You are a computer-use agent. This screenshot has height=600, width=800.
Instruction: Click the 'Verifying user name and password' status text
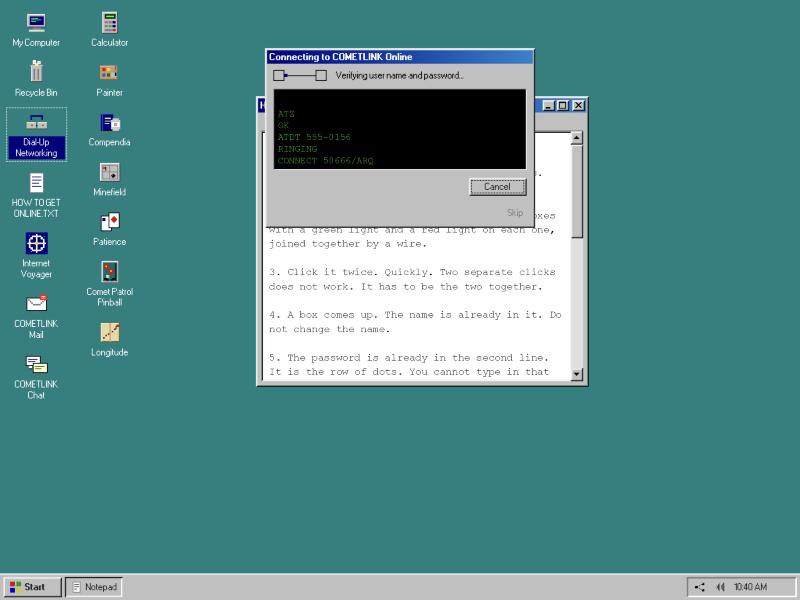point(399,76)
